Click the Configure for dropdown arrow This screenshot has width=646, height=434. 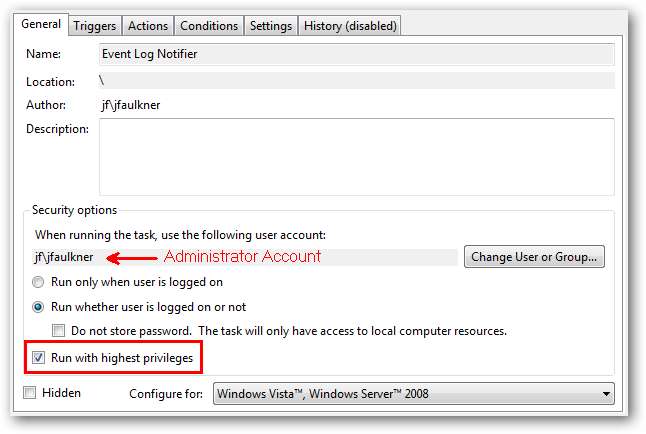pyautogui.click(x=604, y=394)
